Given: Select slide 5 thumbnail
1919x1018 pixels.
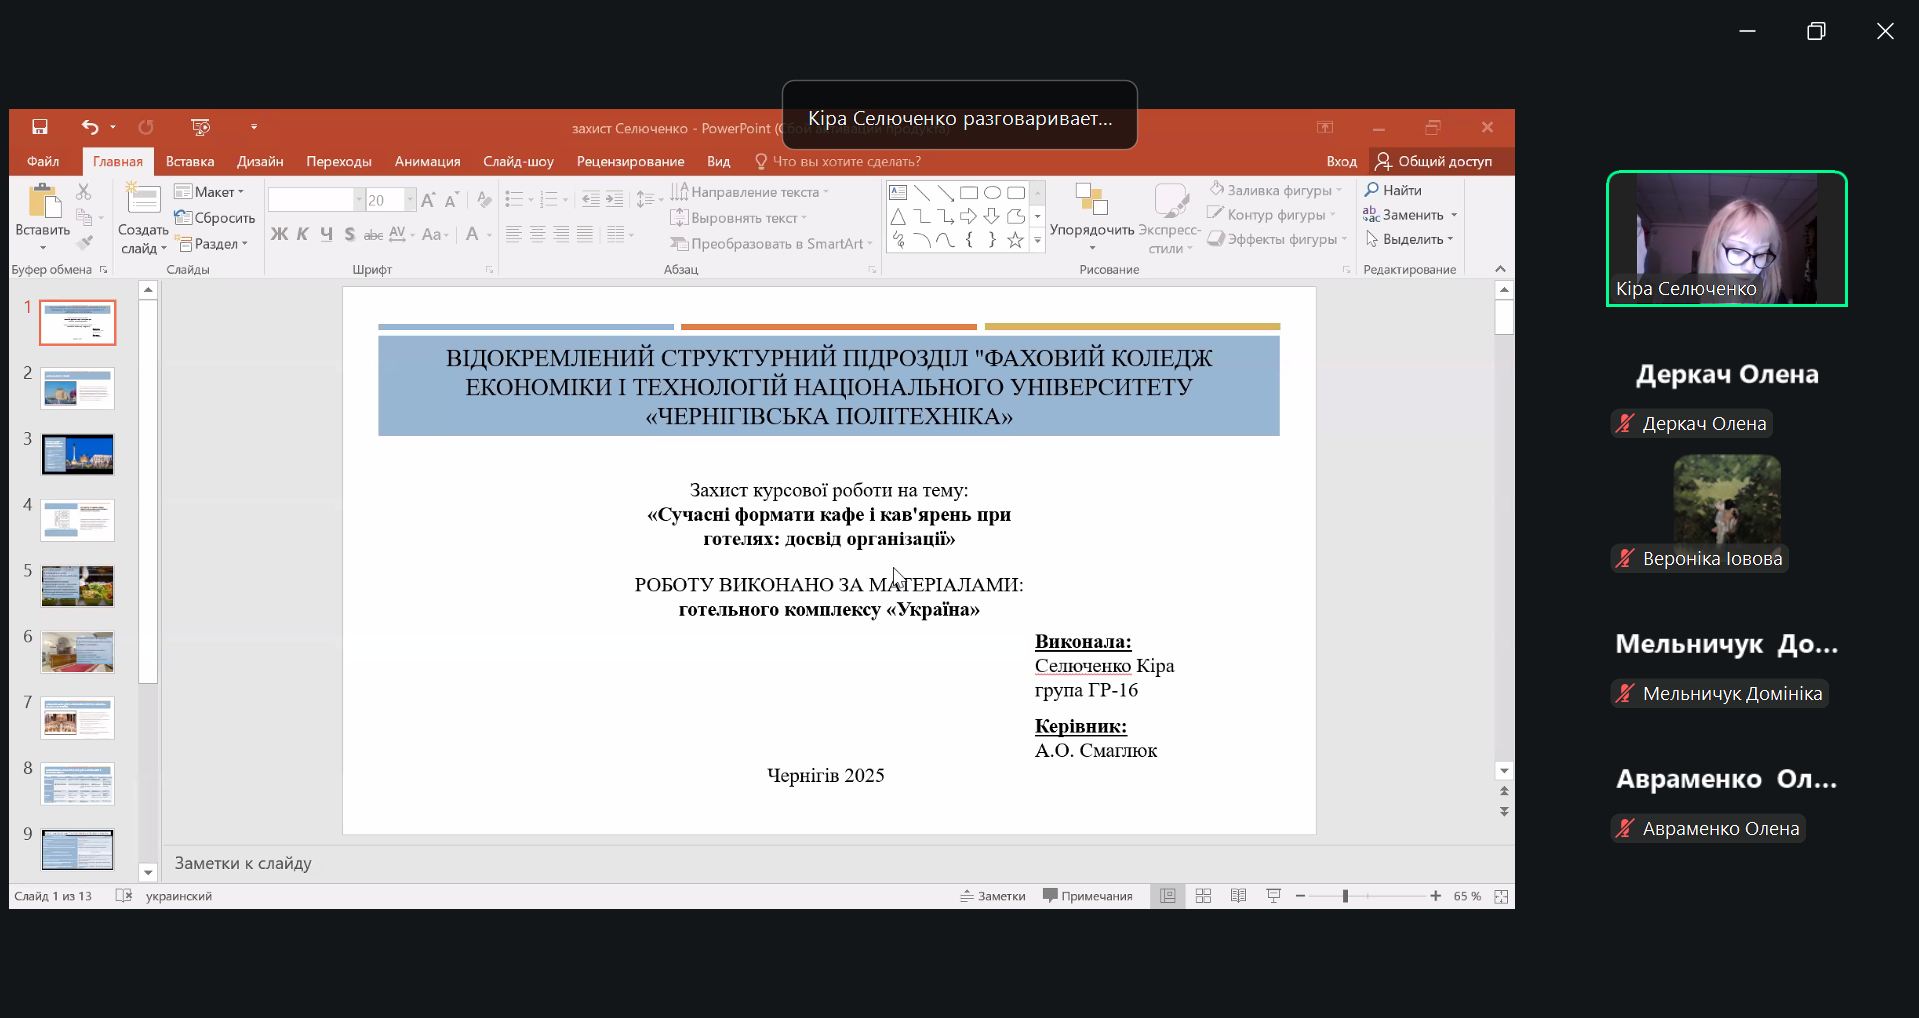Looking at the screenshot, I should 78,586.
